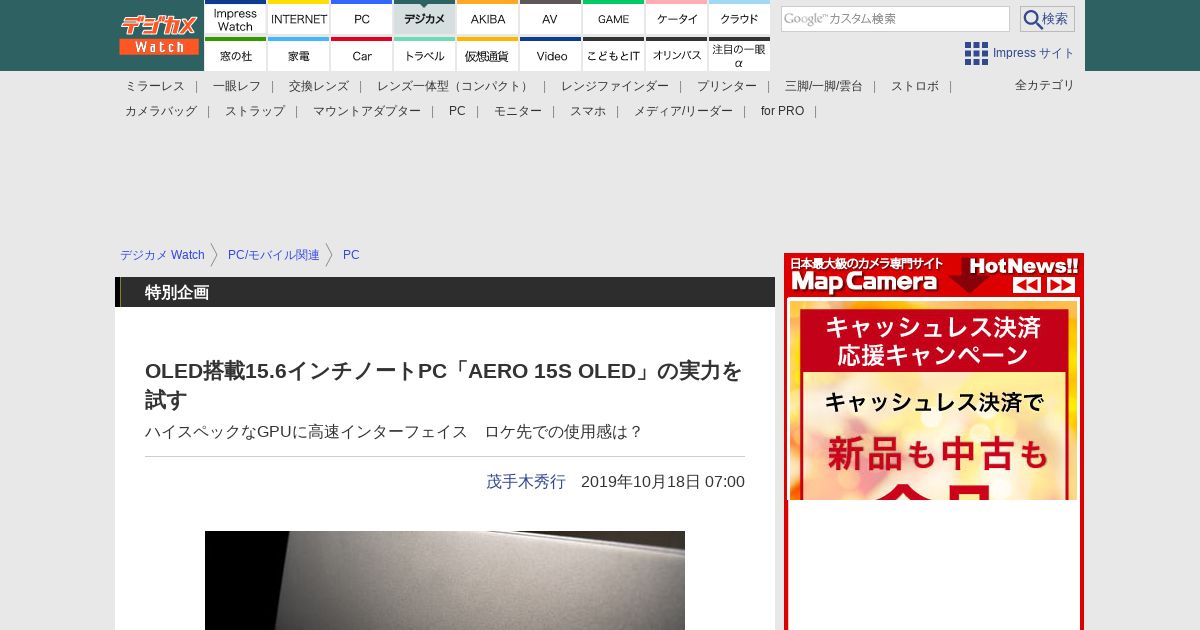This screenshot has width=1200, height=630.
Task: Show 全カテゴリ list
Action: 1044,85
